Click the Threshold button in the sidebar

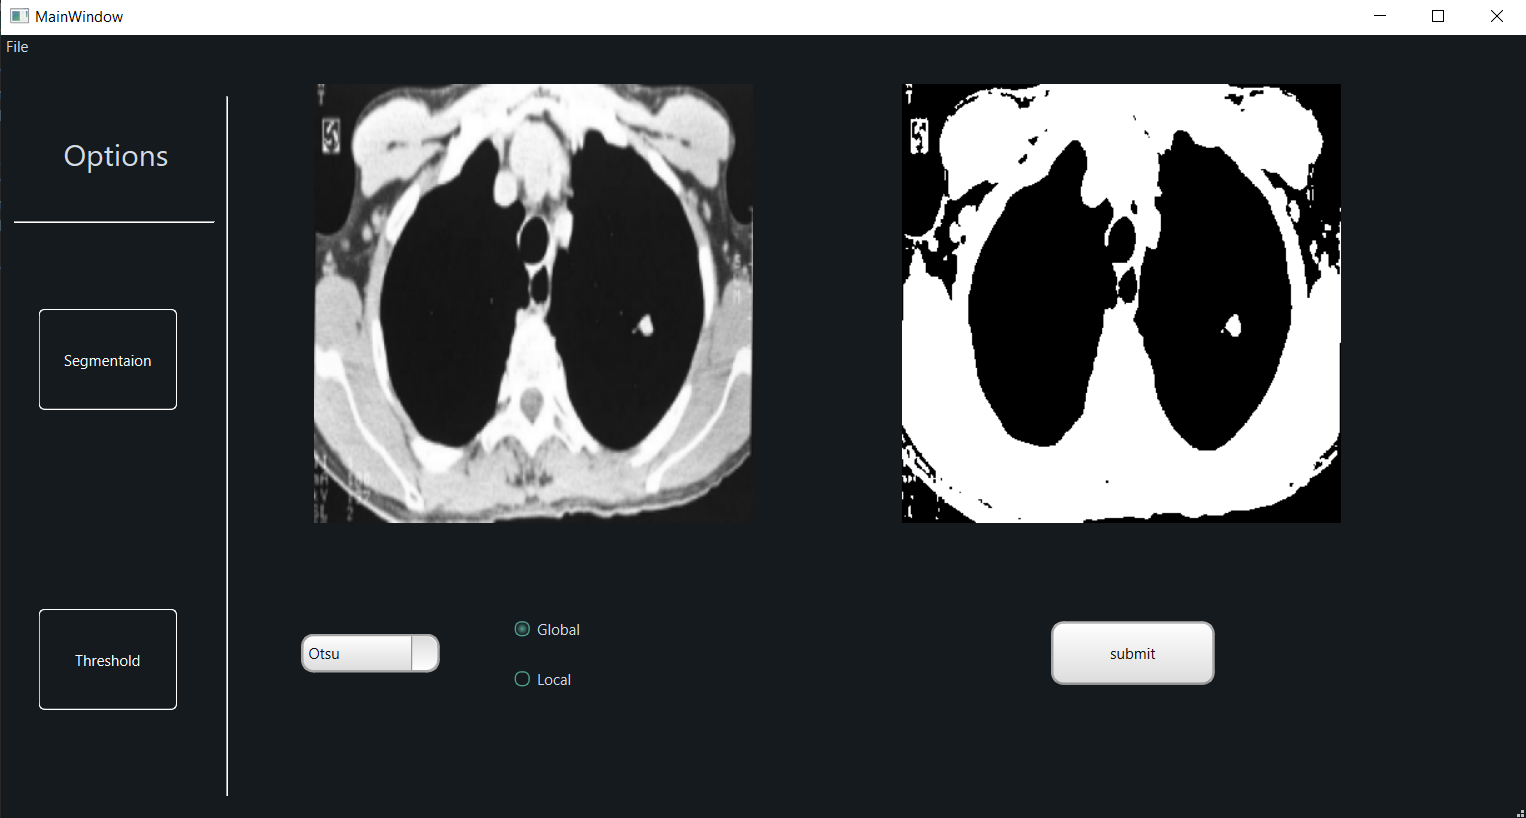107,659
